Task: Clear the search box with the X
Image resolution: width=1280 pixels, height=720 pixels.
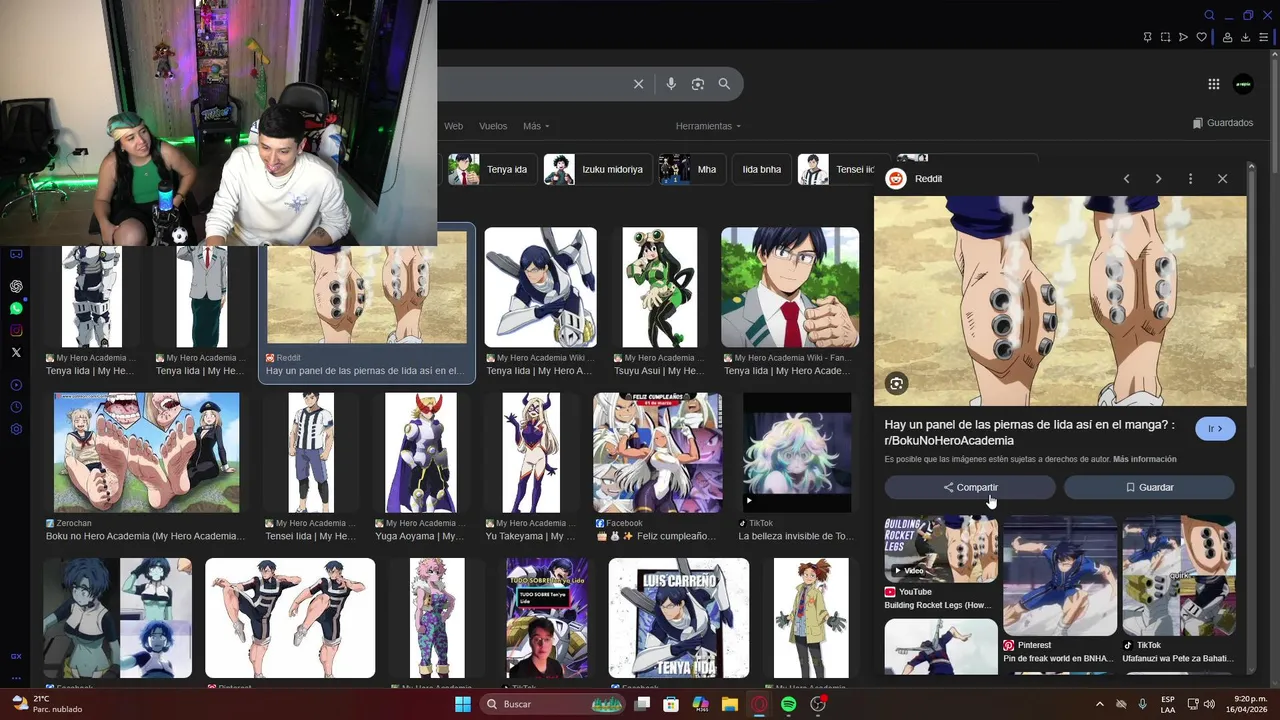Action: tap(639, 84)
